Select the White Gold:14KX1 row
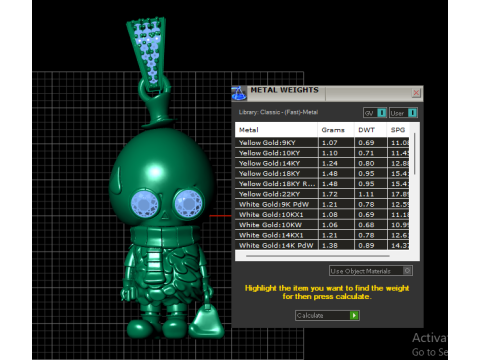The image size is (480, 360). point(322,235)
